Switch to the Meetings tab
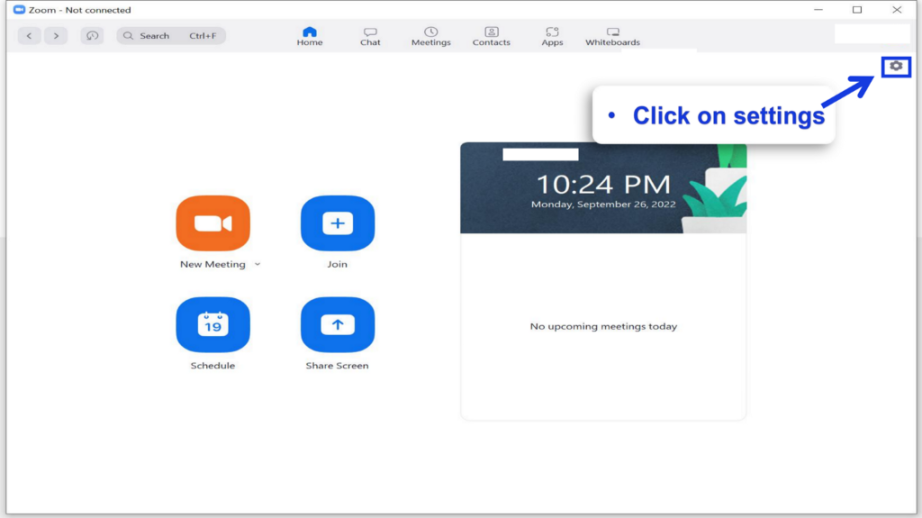Screen dimensions: 922x518 pos(431,36)
